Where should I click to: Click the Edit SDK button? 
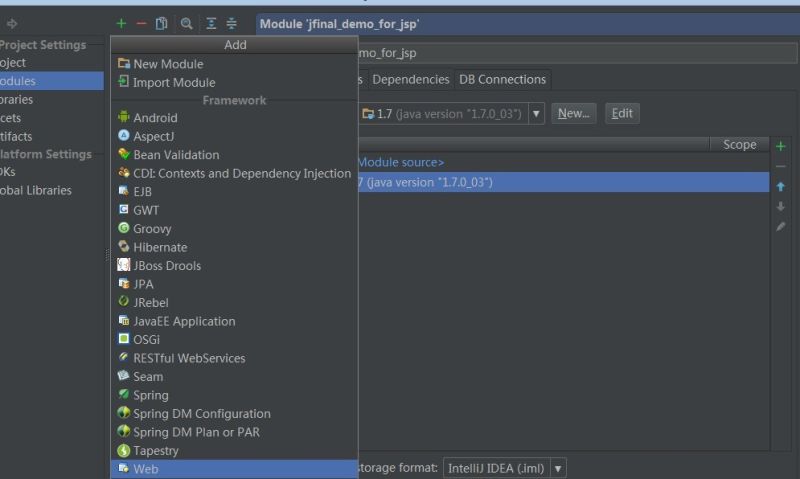(622, 113)
